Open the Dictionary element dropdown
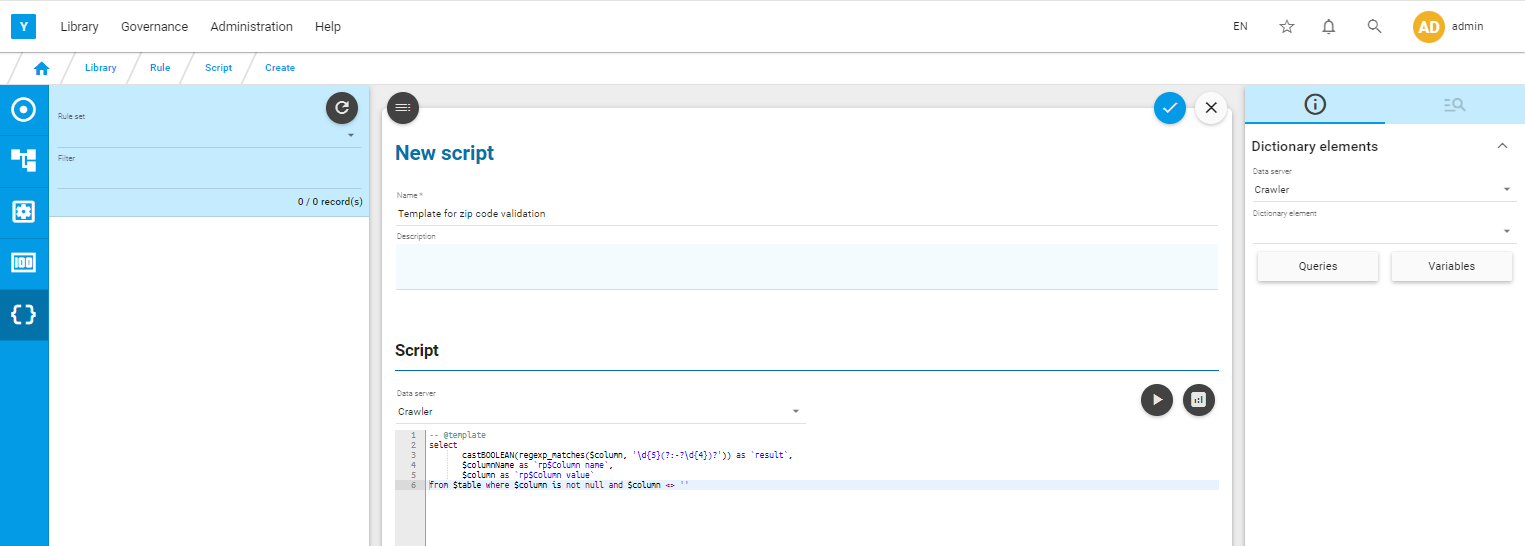1525x546 pixels. pos(1384,231)
